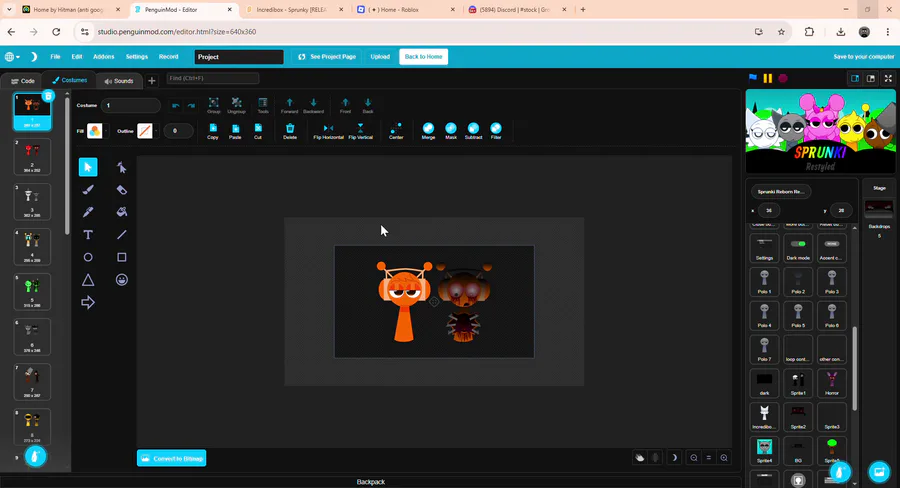The height and width of the screenshot is (488, 900).
Task: Select the Reshape tool
Action: pos(122,167)
